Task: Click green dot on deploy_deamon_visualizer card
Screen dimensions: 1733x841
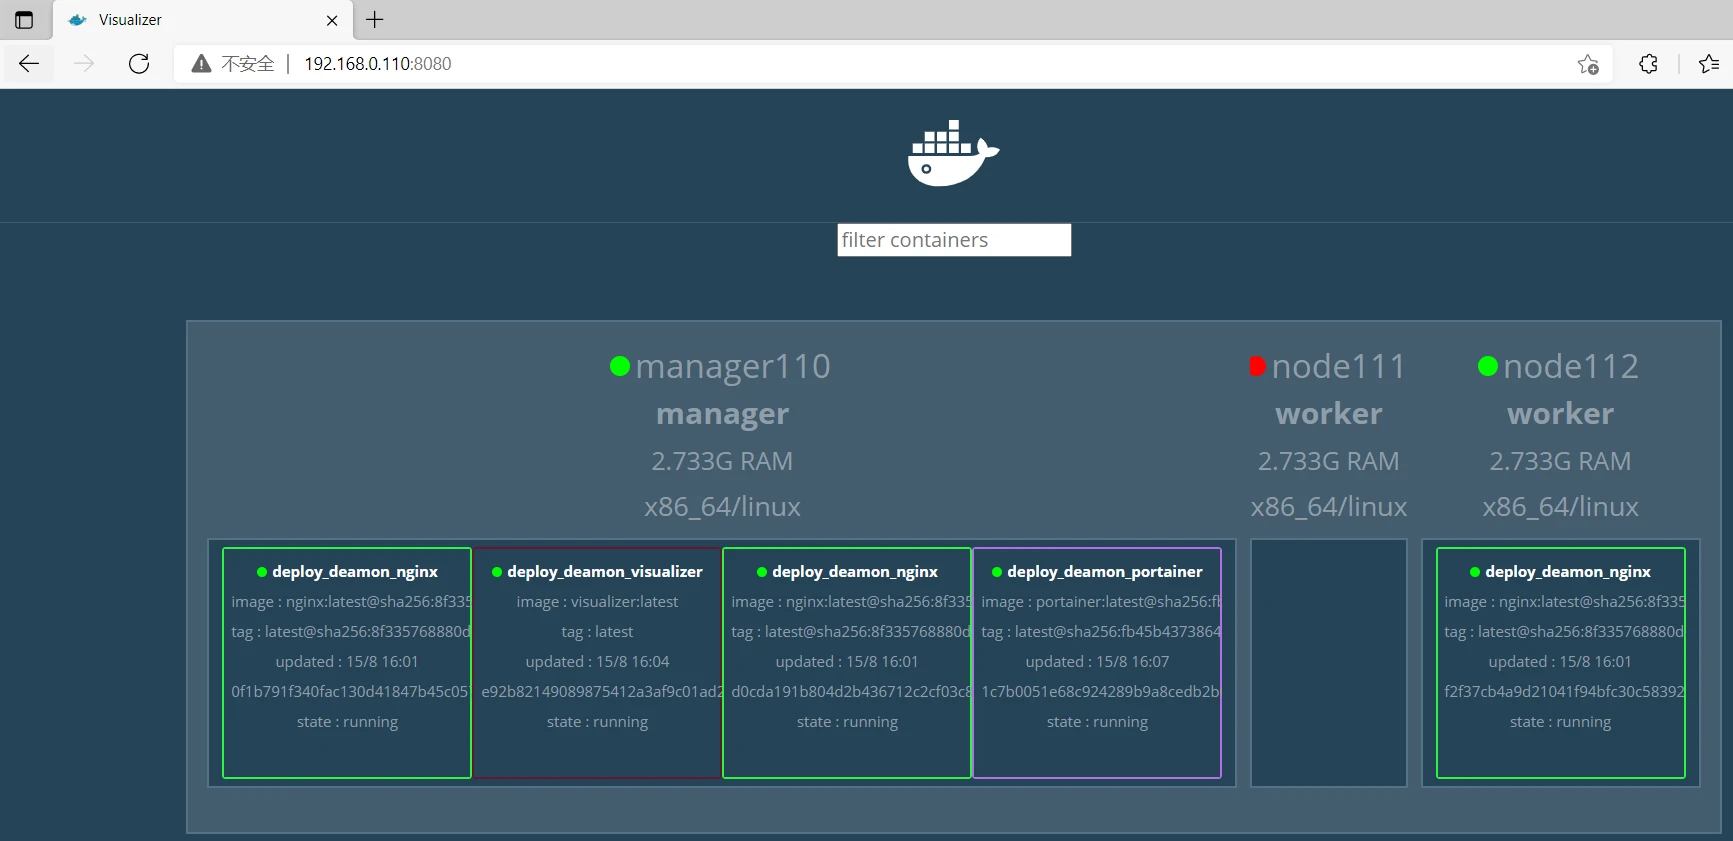Action: pyautogui.click(x=497, y=572)
